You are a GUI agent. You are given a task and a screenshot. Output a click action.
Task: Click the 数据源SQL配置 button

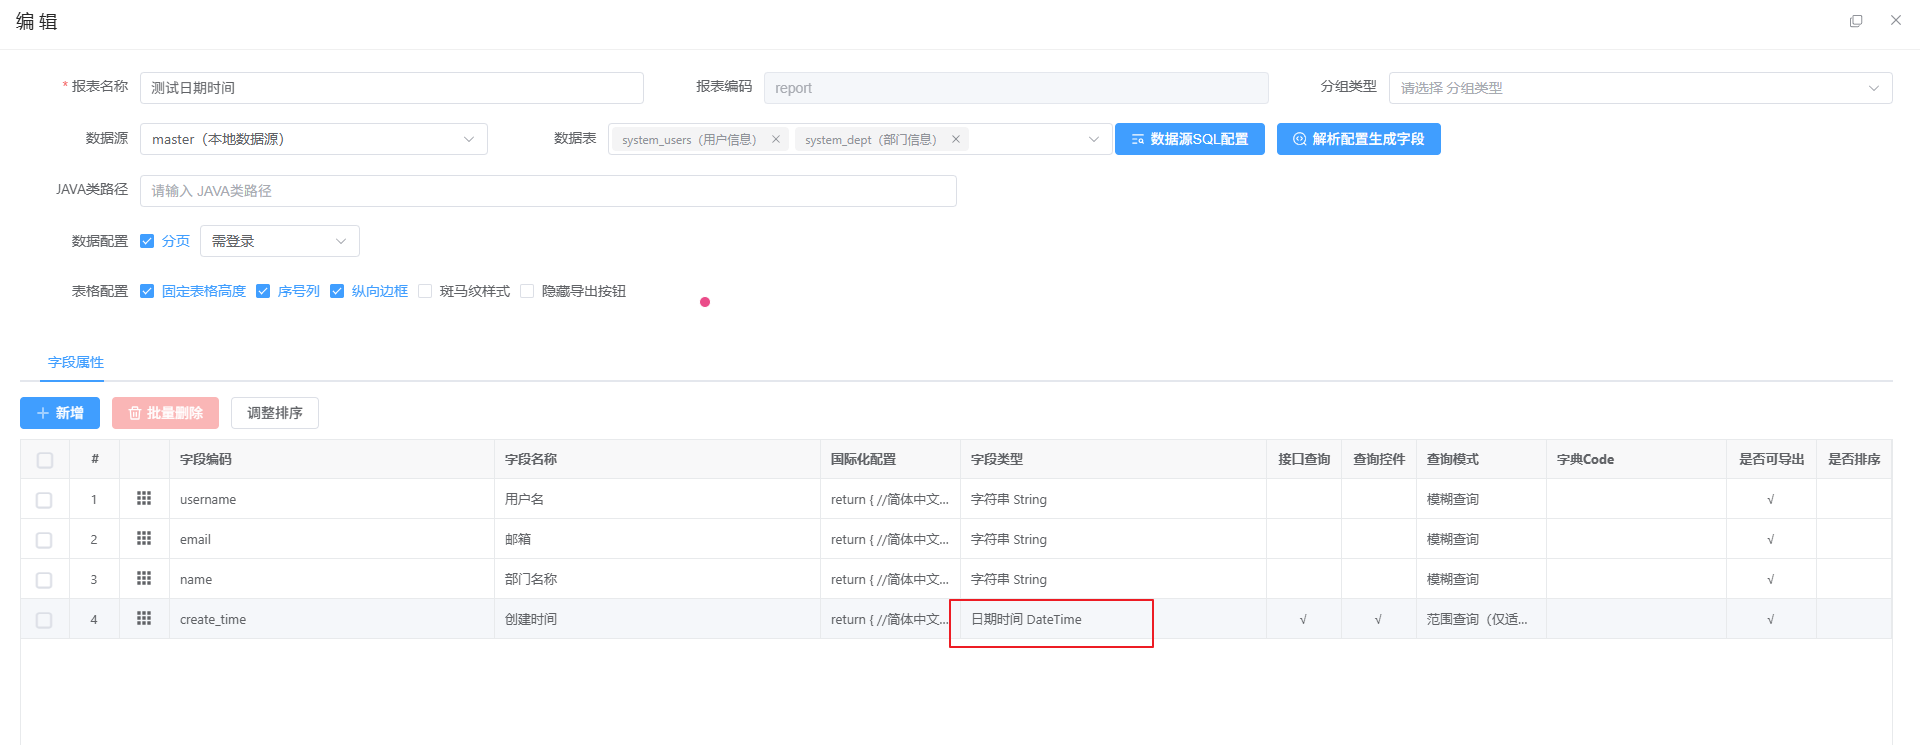point(1189,139)
